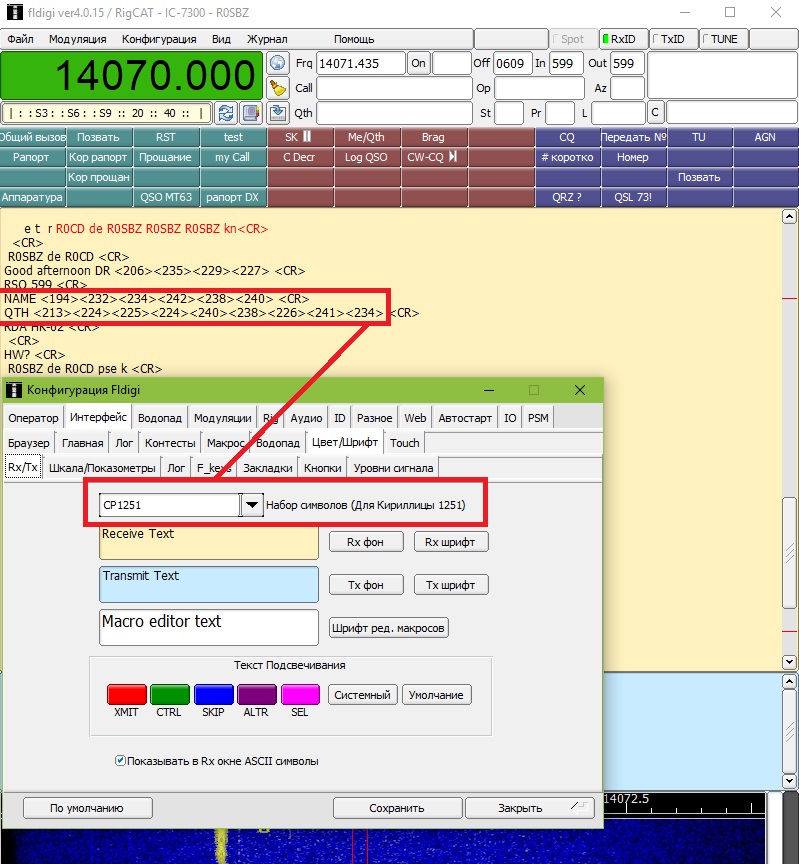Image resolution: width=799 pixels, height=864 pixels.
Task: Click the notepad icon next to the S-meter
Action: [250, 112]
